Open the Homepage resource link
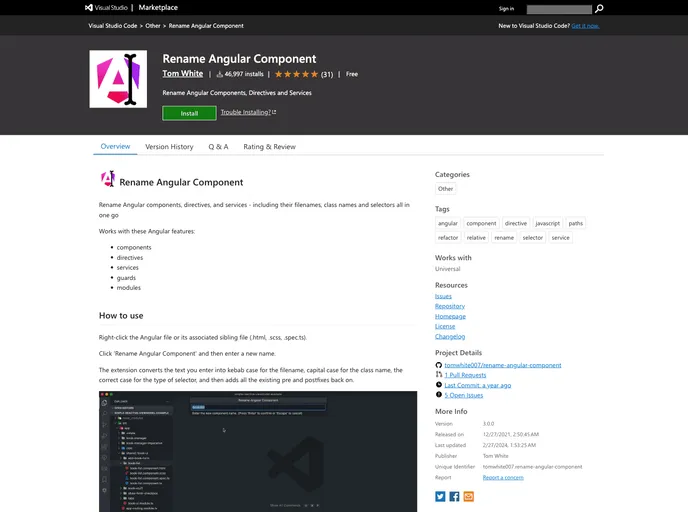688x512 pixels. pos(450,316)
